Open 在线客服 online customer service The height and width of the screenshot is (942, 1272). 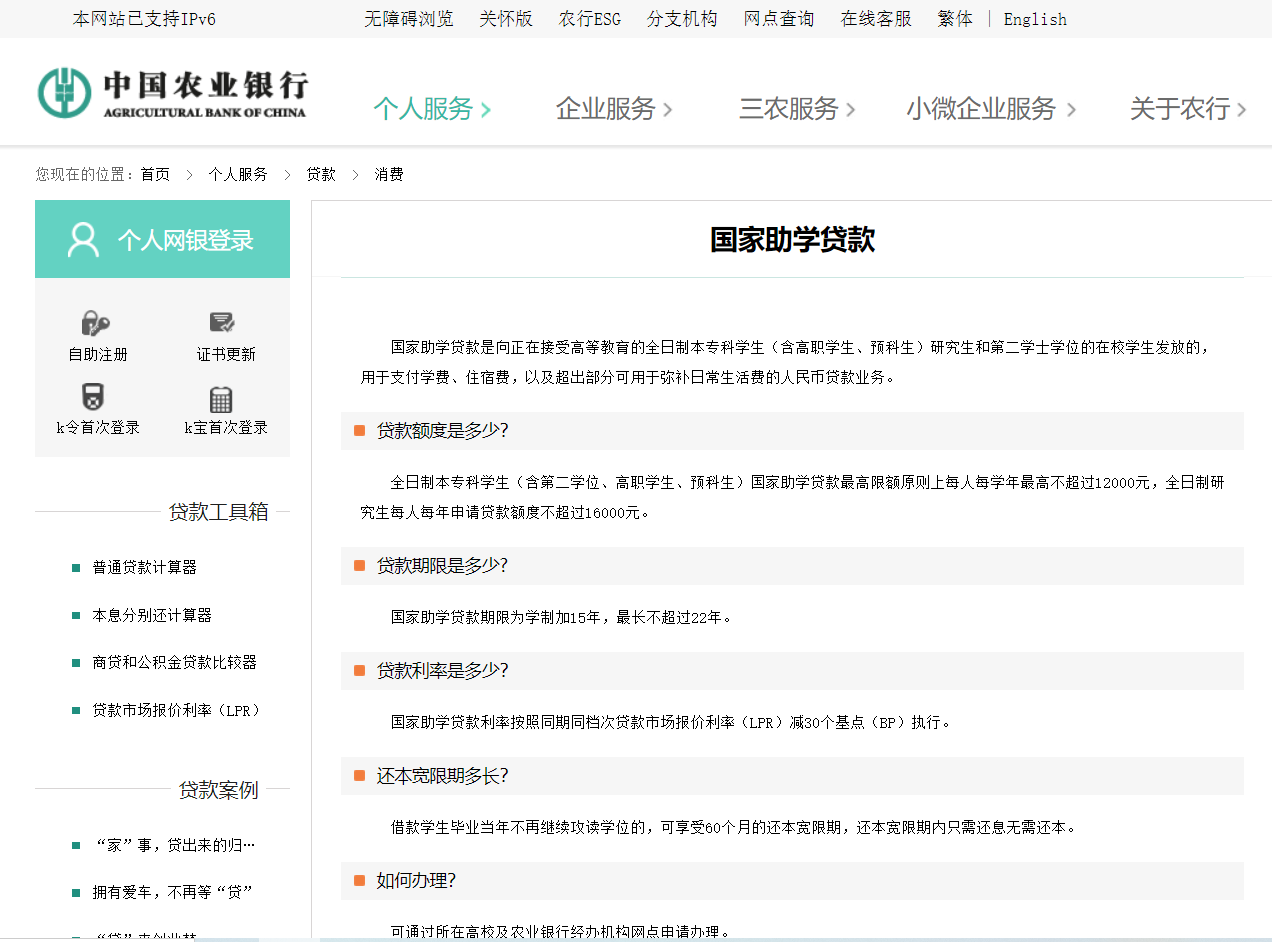click(876, 19)
